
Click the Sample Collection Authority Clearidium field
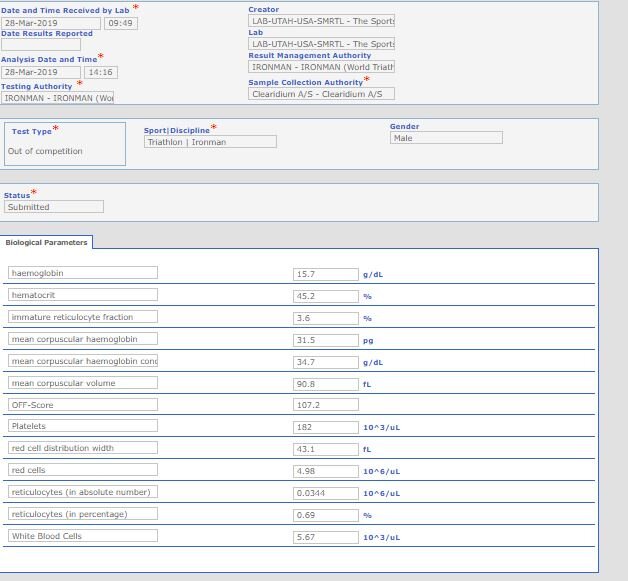[321, 94]
